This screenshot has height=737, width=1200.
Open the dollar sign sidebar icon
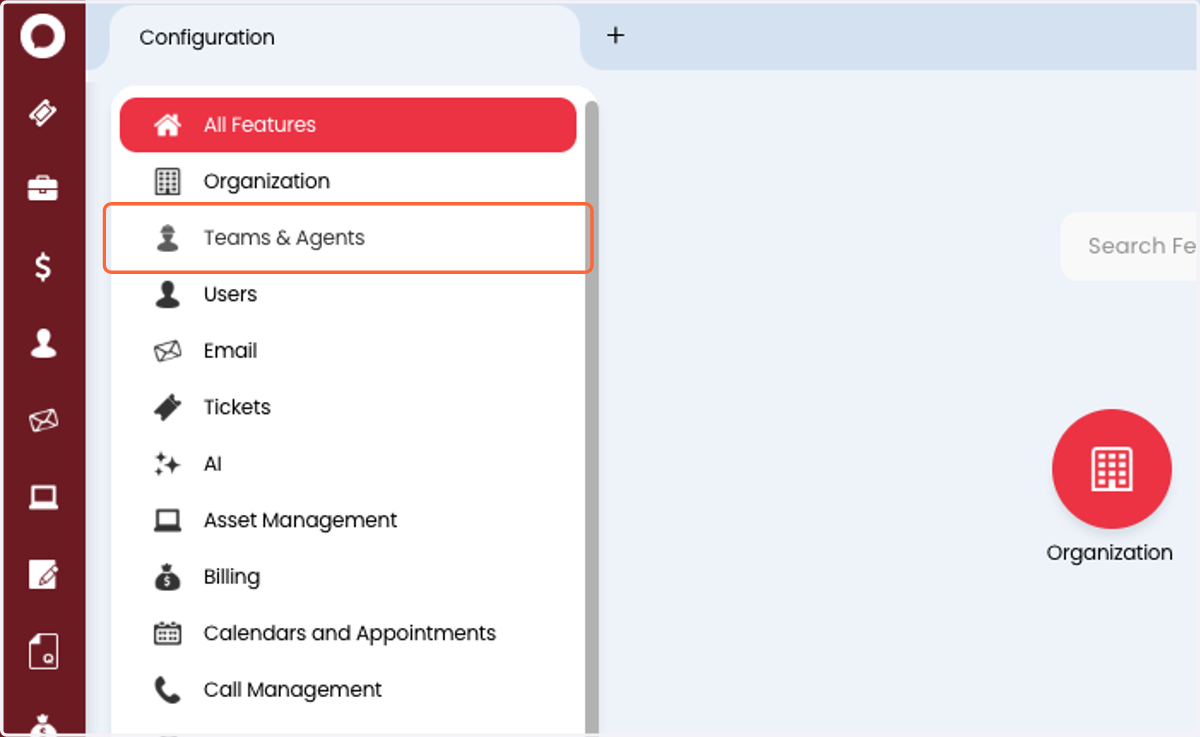click(x=43, y=266)
